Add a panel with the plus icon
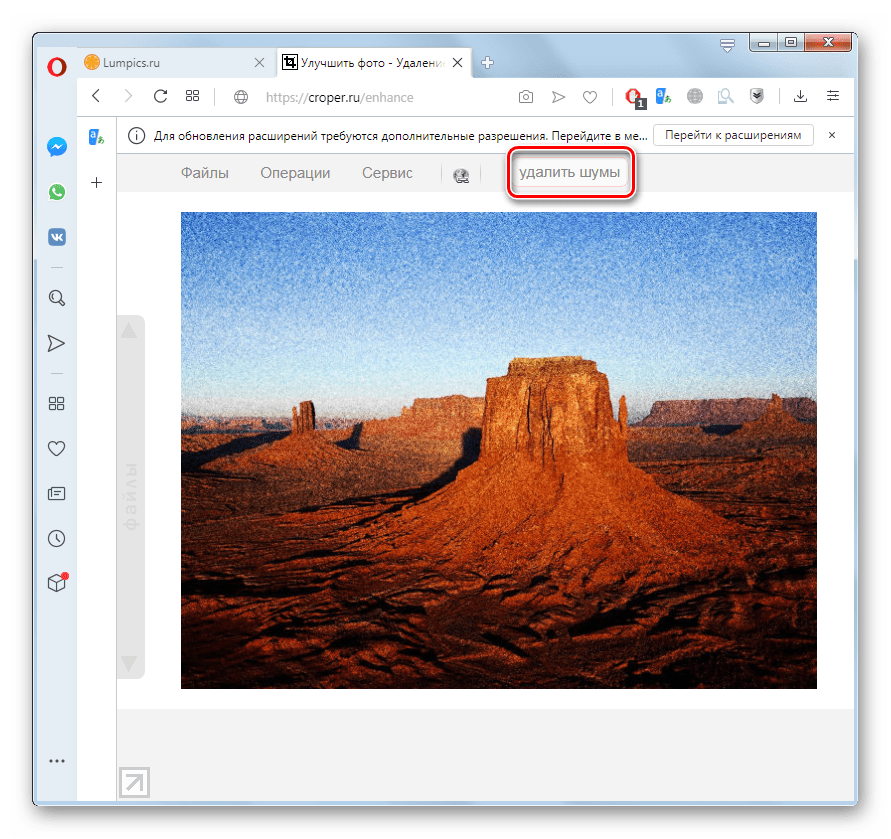 97,182
